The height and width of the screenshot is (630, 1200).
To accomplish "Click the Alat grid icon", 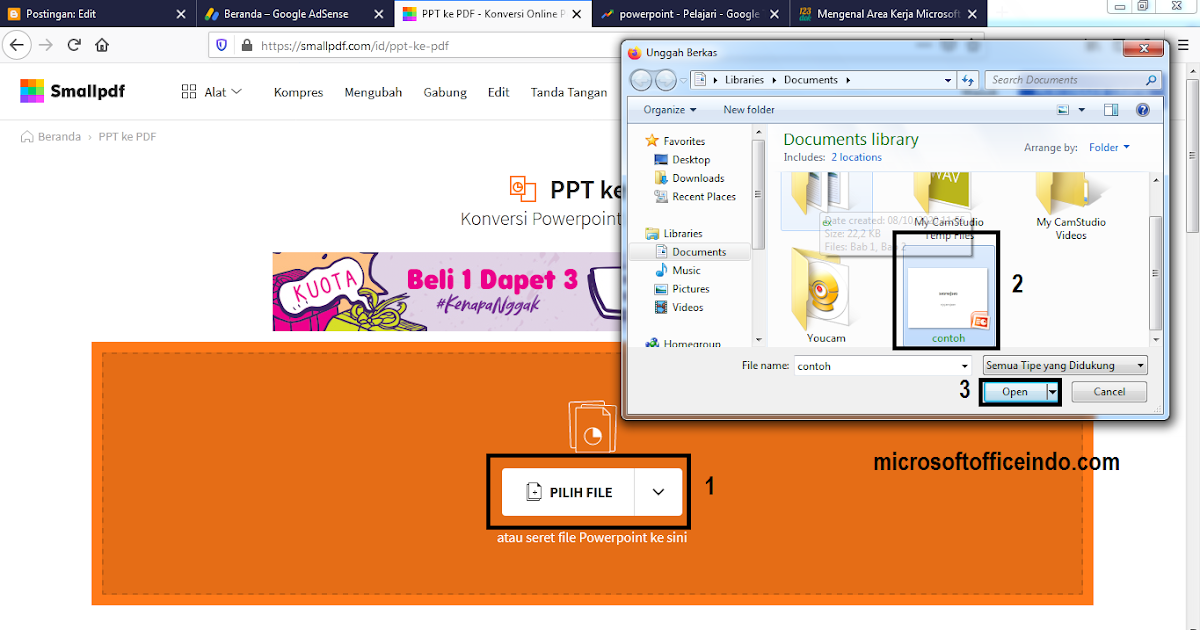I will tap(189, 91).
